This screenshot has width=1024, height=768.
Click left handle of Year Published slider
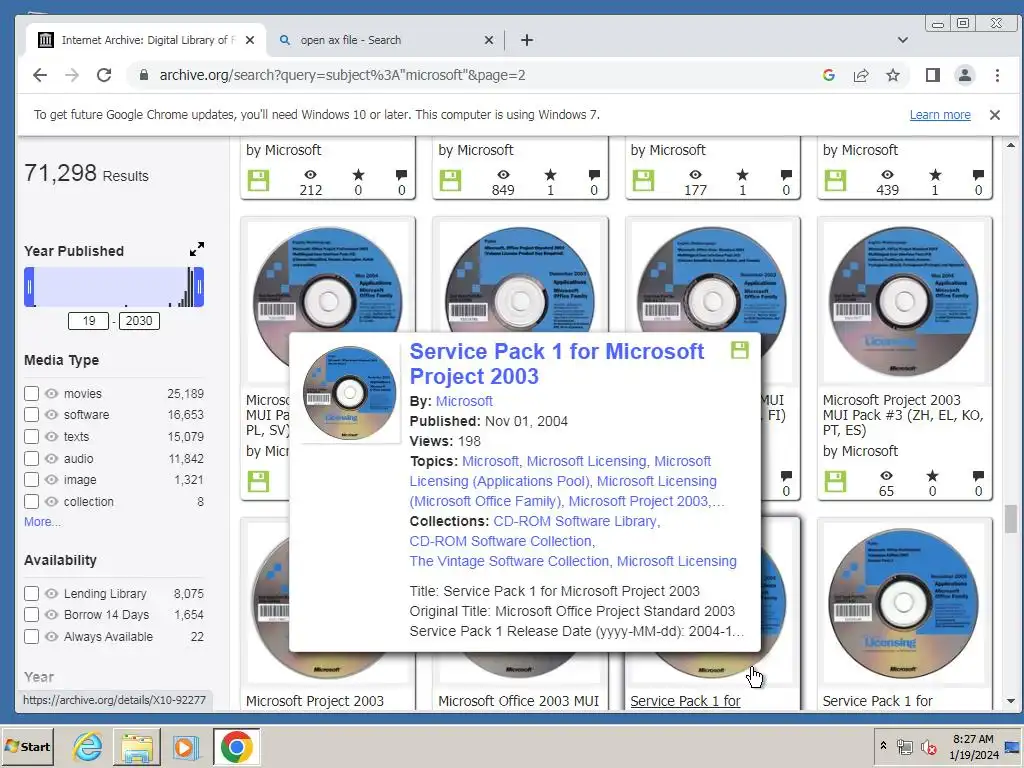click(x=29, y=287)
